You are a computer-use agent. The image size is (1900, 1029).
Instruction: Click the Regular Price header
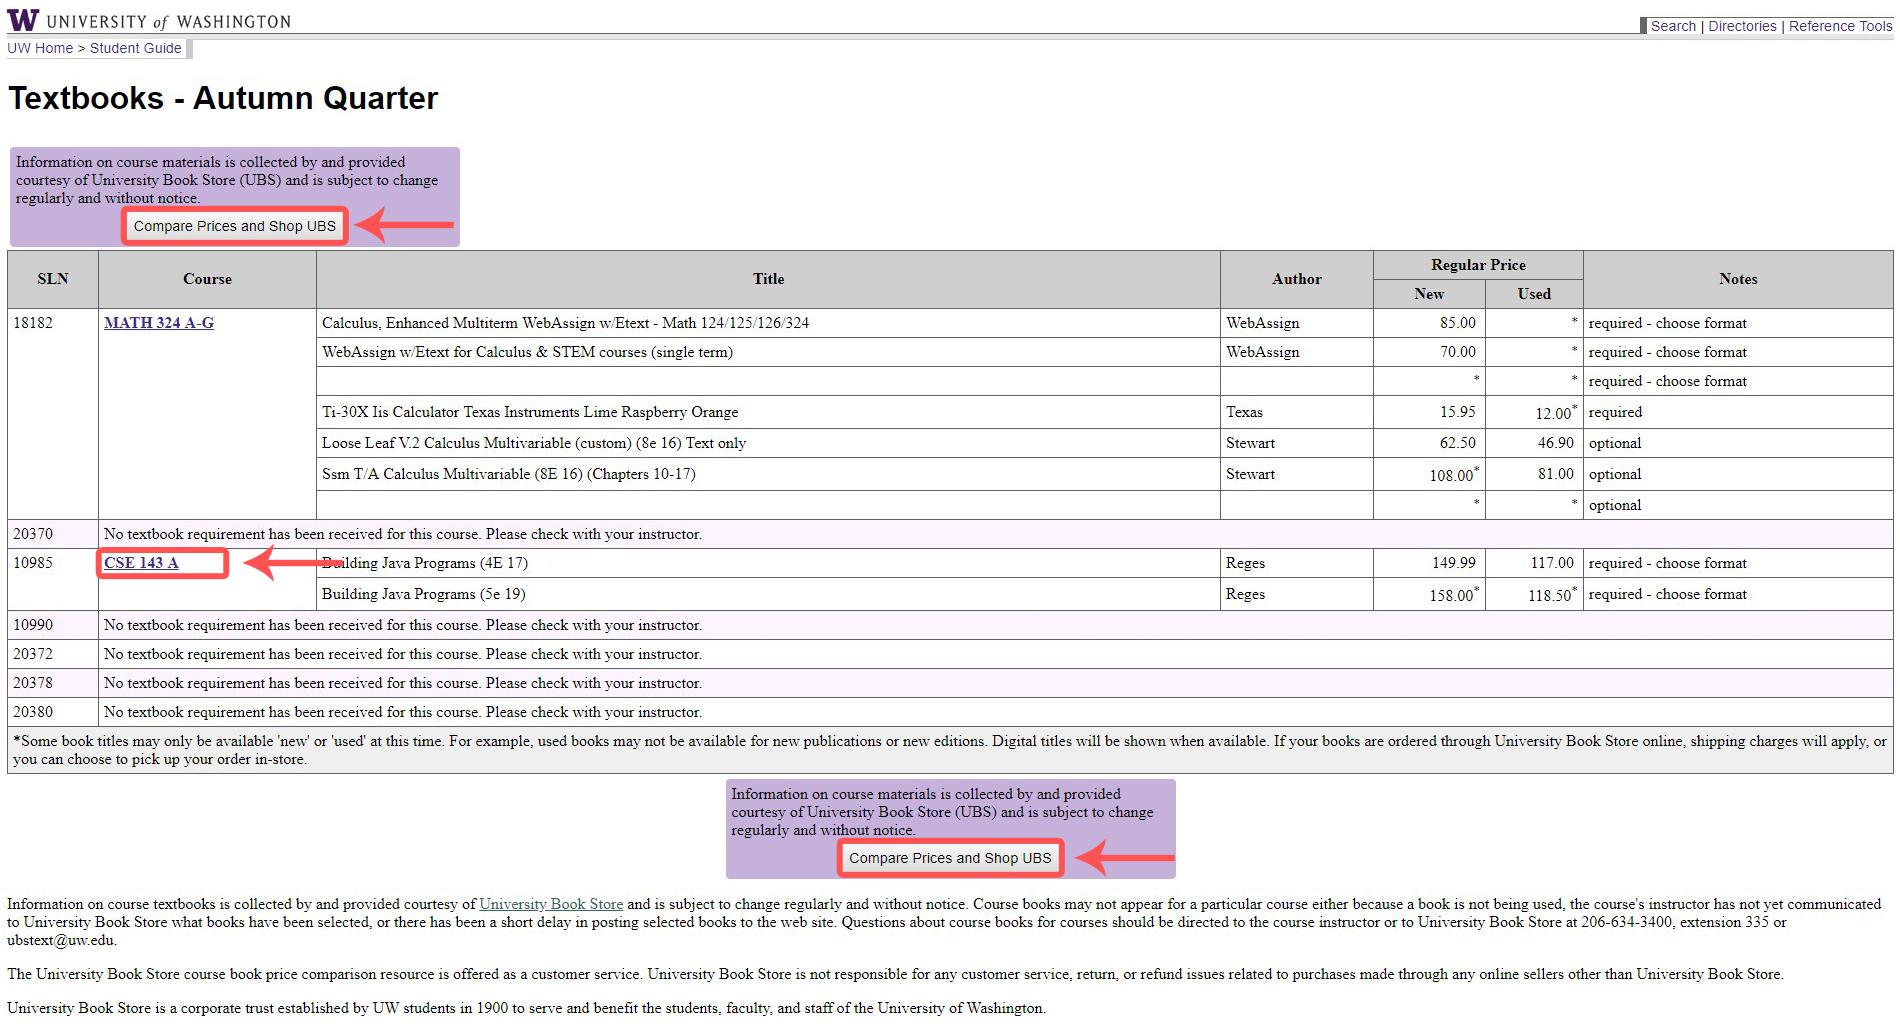click(1478, 265)
